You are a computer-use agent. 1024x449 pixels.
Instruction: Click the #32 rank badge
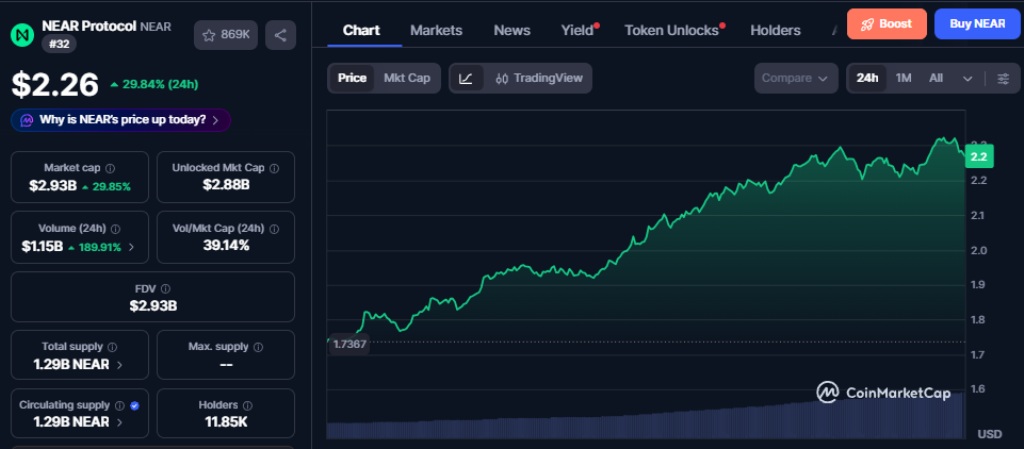(x=59, y=44)
